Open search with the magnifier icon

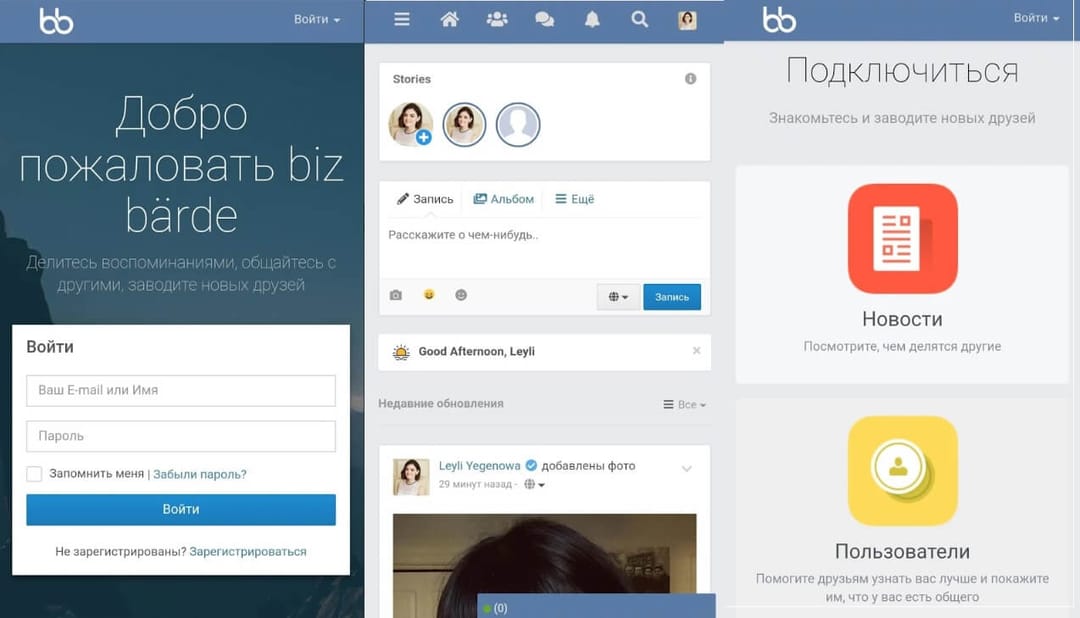(639, 18)
